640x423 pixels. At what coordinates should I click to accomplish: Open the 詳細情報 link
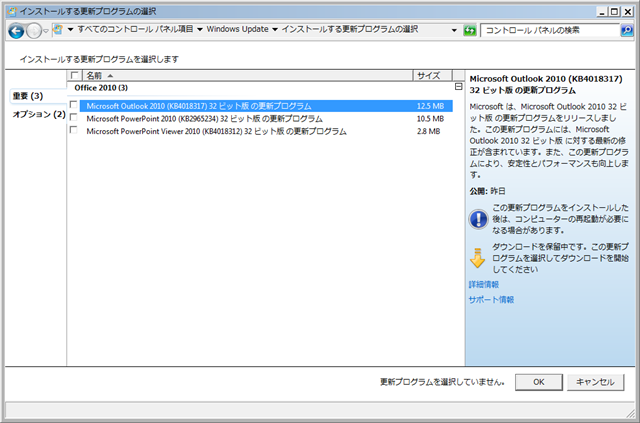tap(484, 285)
